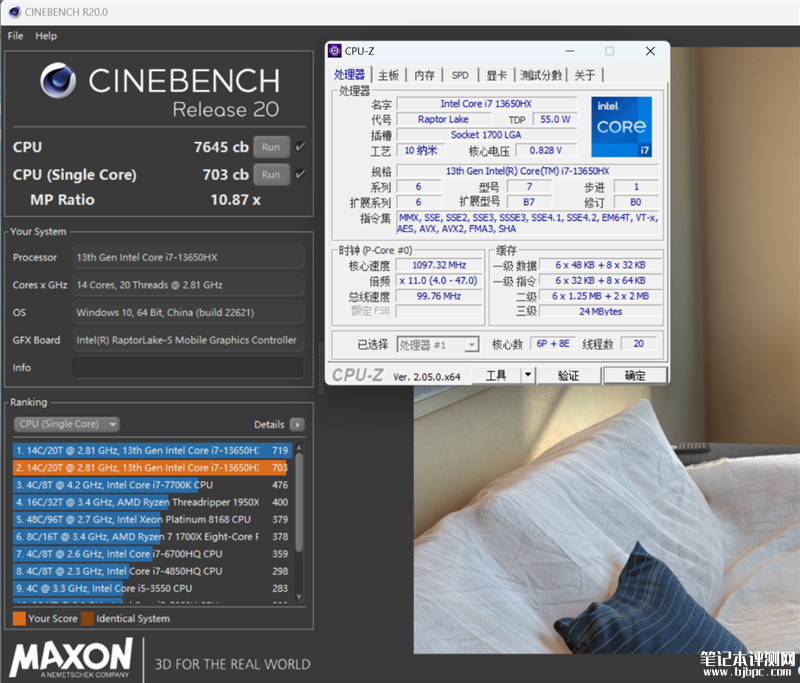This screenshot has width=800, height=683.
Task: Switch to the SPD tab in CPU-Z
Action: pos(460,75)
